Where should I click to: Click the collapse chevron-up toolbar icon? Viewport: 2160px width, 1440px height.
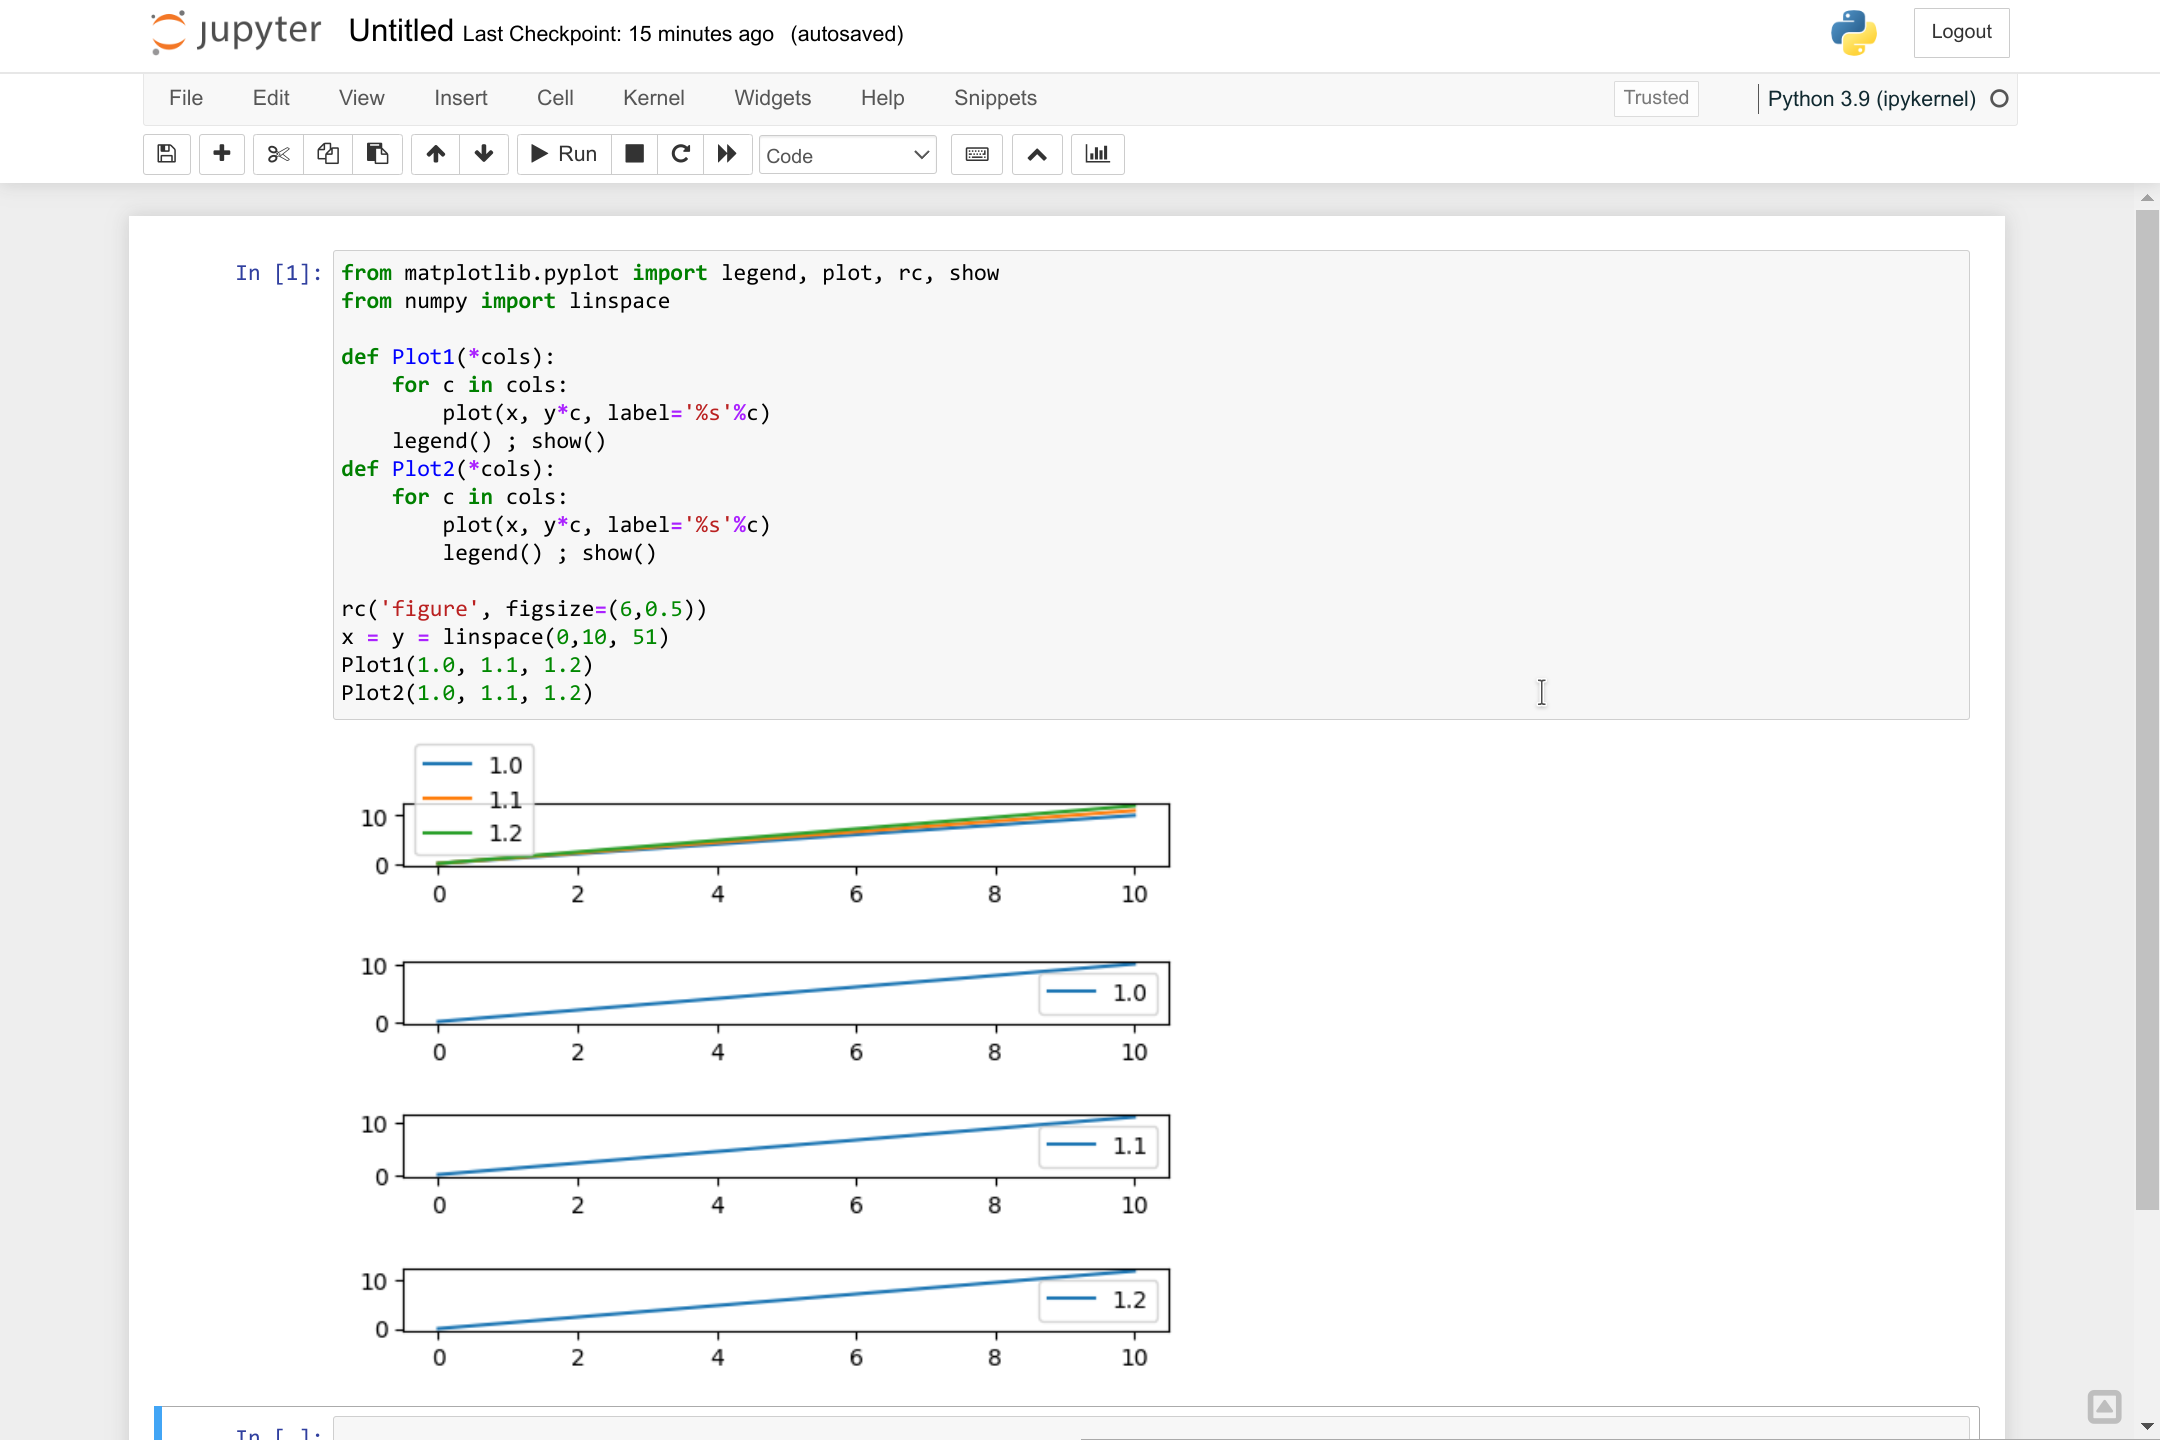[x=1037, y=154]
